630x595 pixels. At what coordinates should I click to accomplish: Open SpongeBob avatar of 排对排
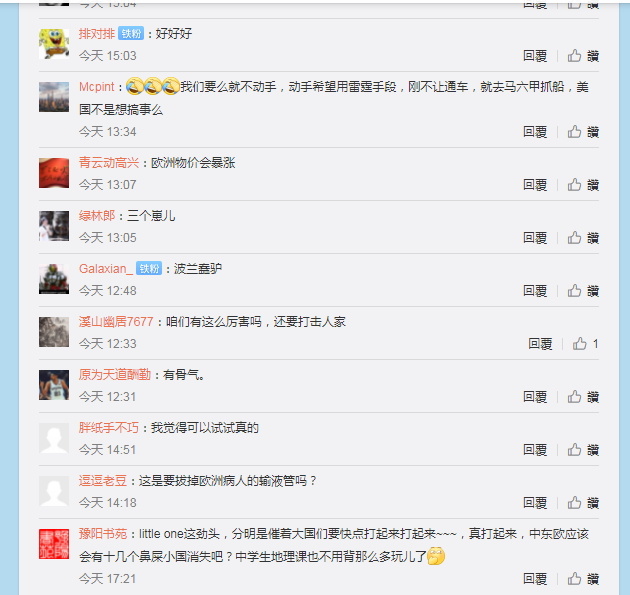click(54, 44)
